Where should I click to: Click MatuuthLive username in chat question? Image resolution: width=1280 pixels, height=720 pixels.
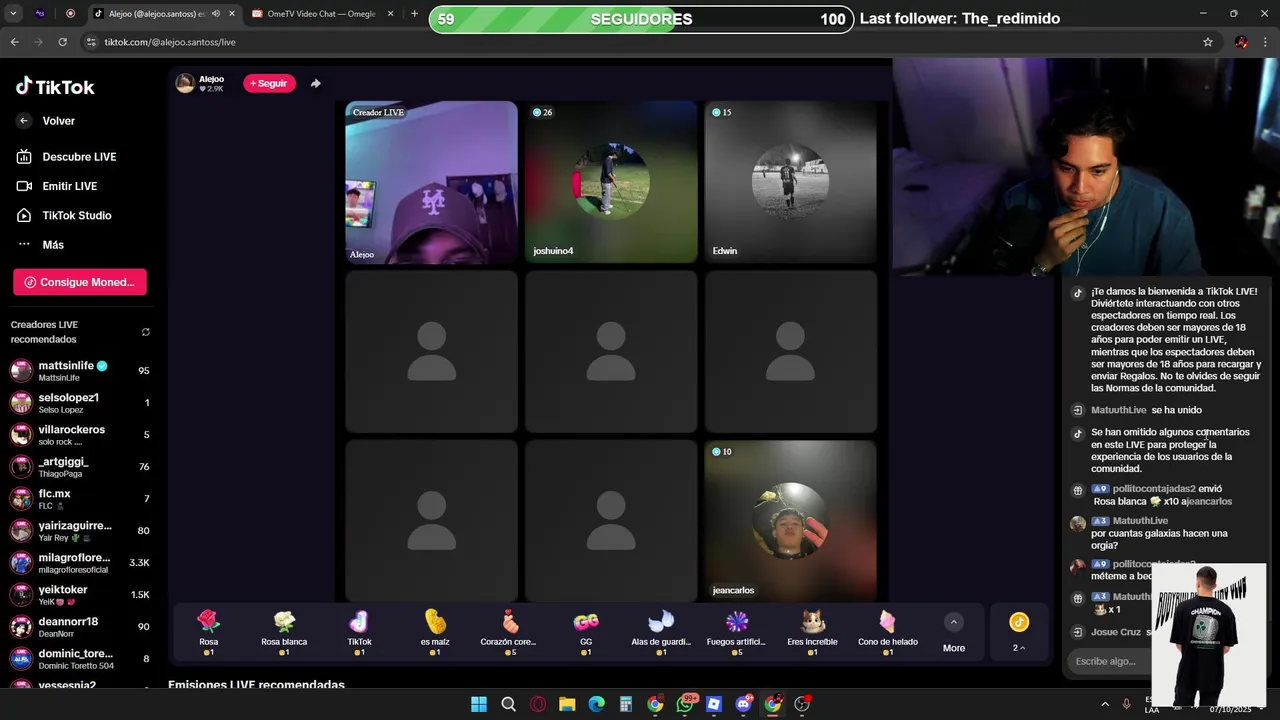pyautogui.click(x=1140, y=521)
